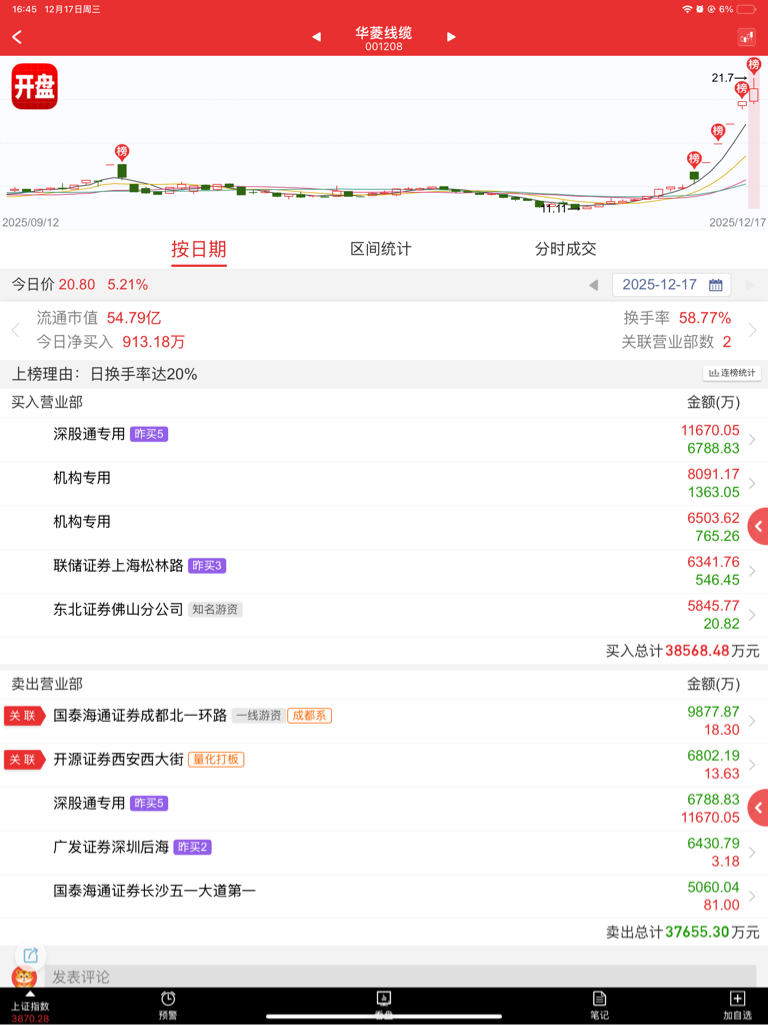768x1025 pixels.
Task: Expand chevron for 5060.04 sell row
Action: (752, 896)
